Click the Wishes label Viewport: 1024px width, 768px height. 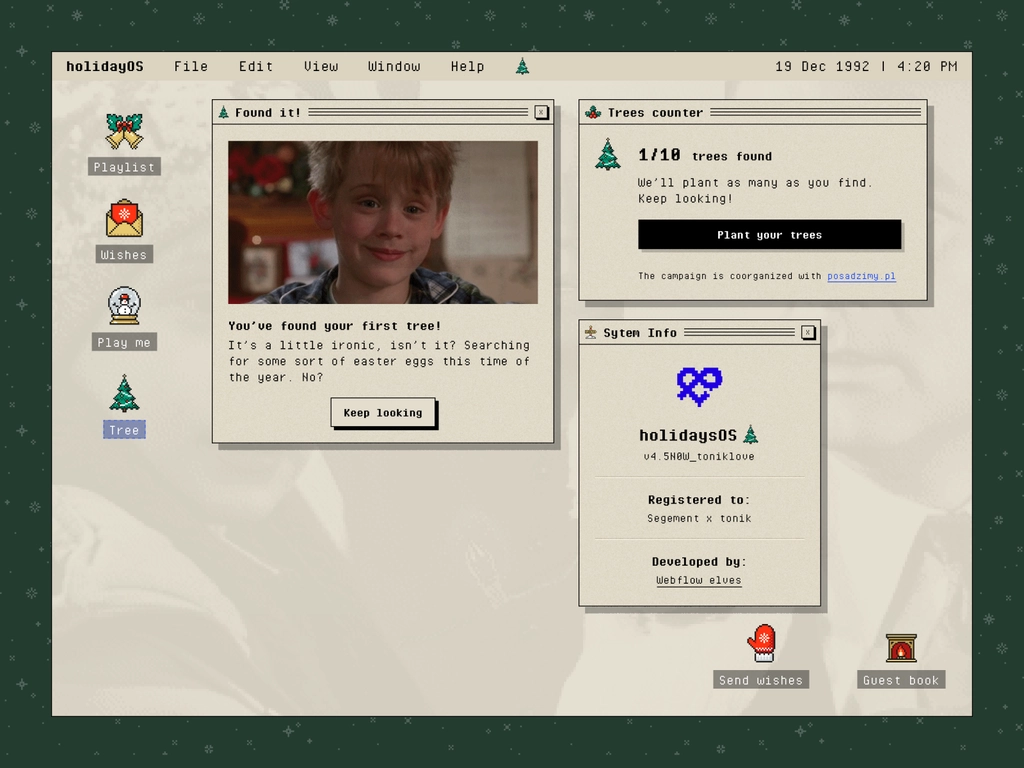124,254
